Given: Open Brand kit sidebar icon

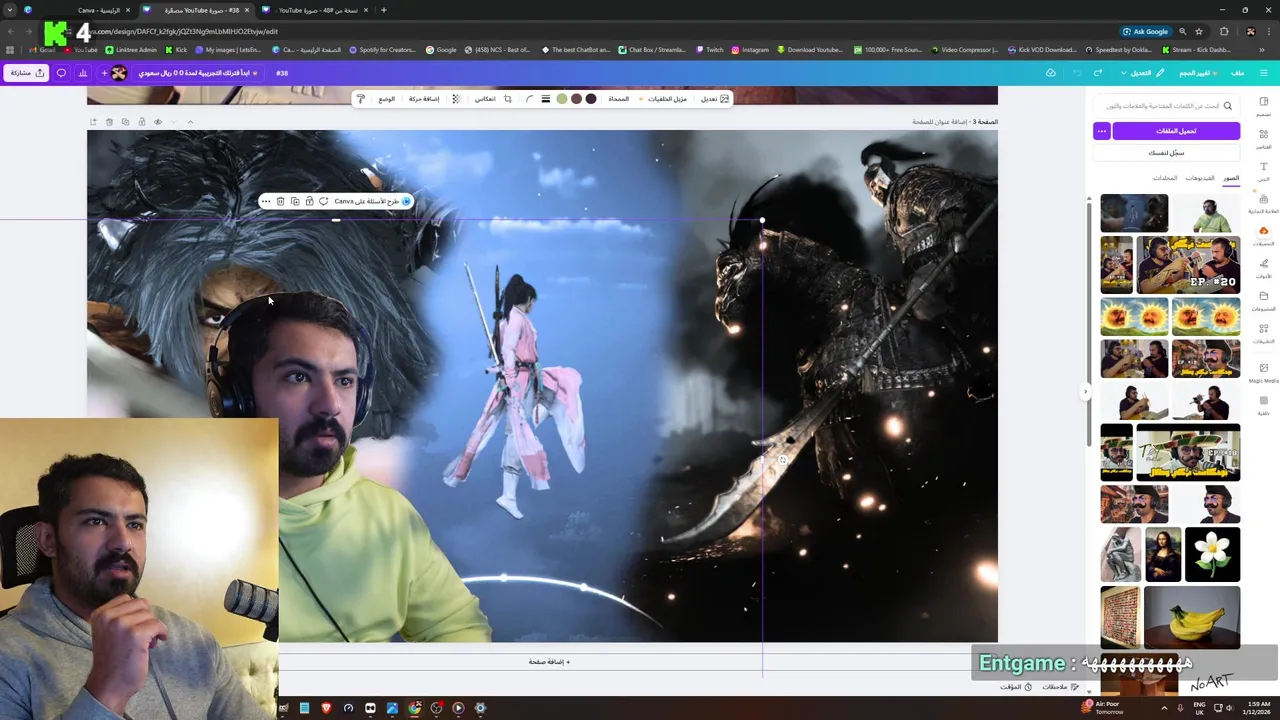Looking at the screenshot, I should click(x=1264, y=203).
